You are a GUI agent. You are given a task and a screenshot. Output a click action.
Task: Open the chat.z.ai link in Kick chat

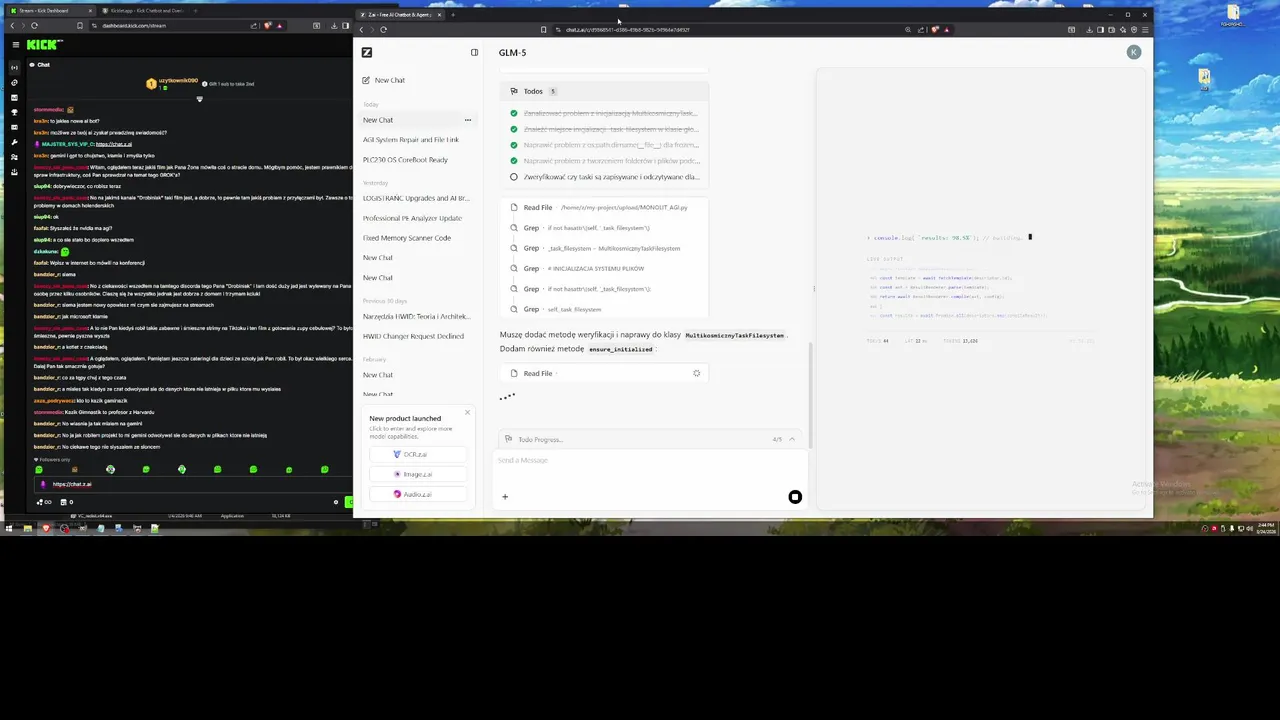pyautogui.click(x=113, y=144)
